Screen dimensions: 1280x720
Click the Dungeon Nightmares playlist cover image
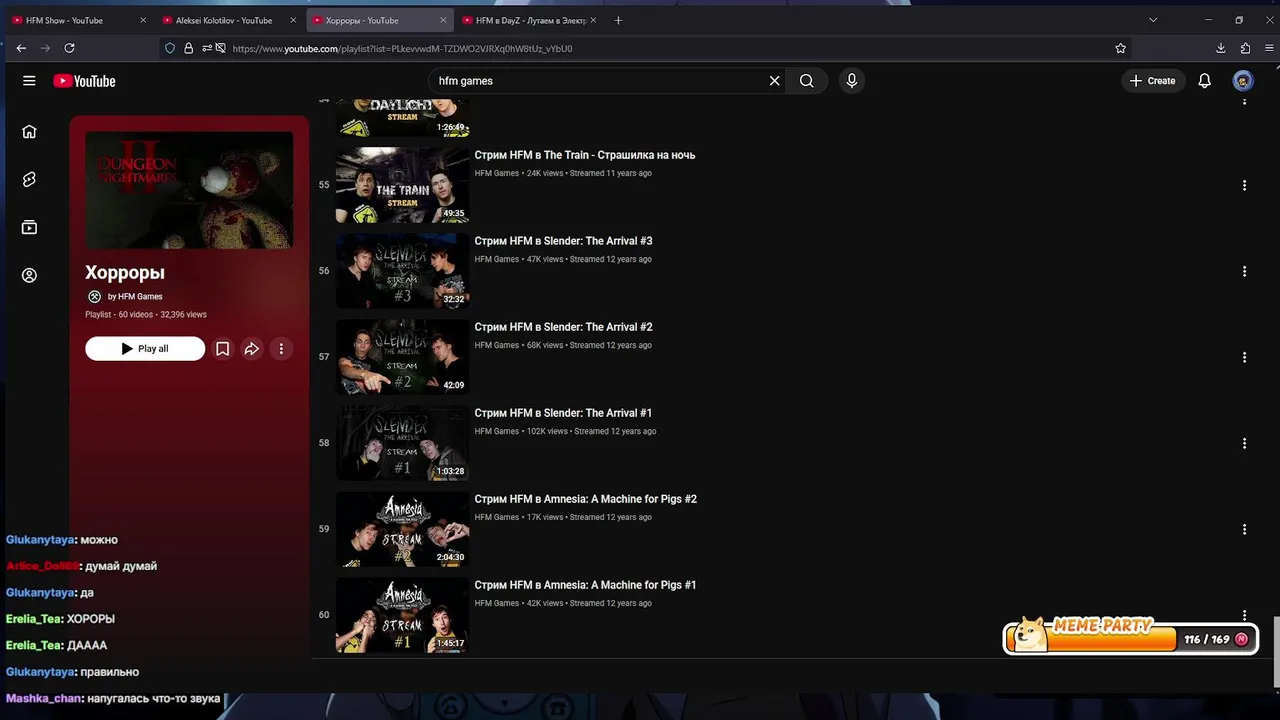tap(189, 190)
